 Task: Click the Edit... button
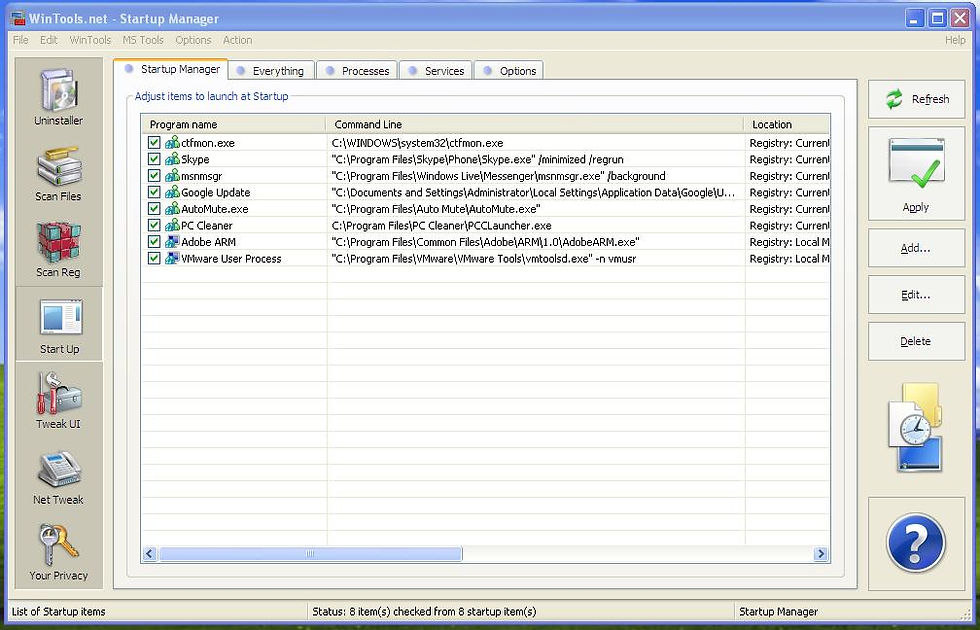point(916,295)
